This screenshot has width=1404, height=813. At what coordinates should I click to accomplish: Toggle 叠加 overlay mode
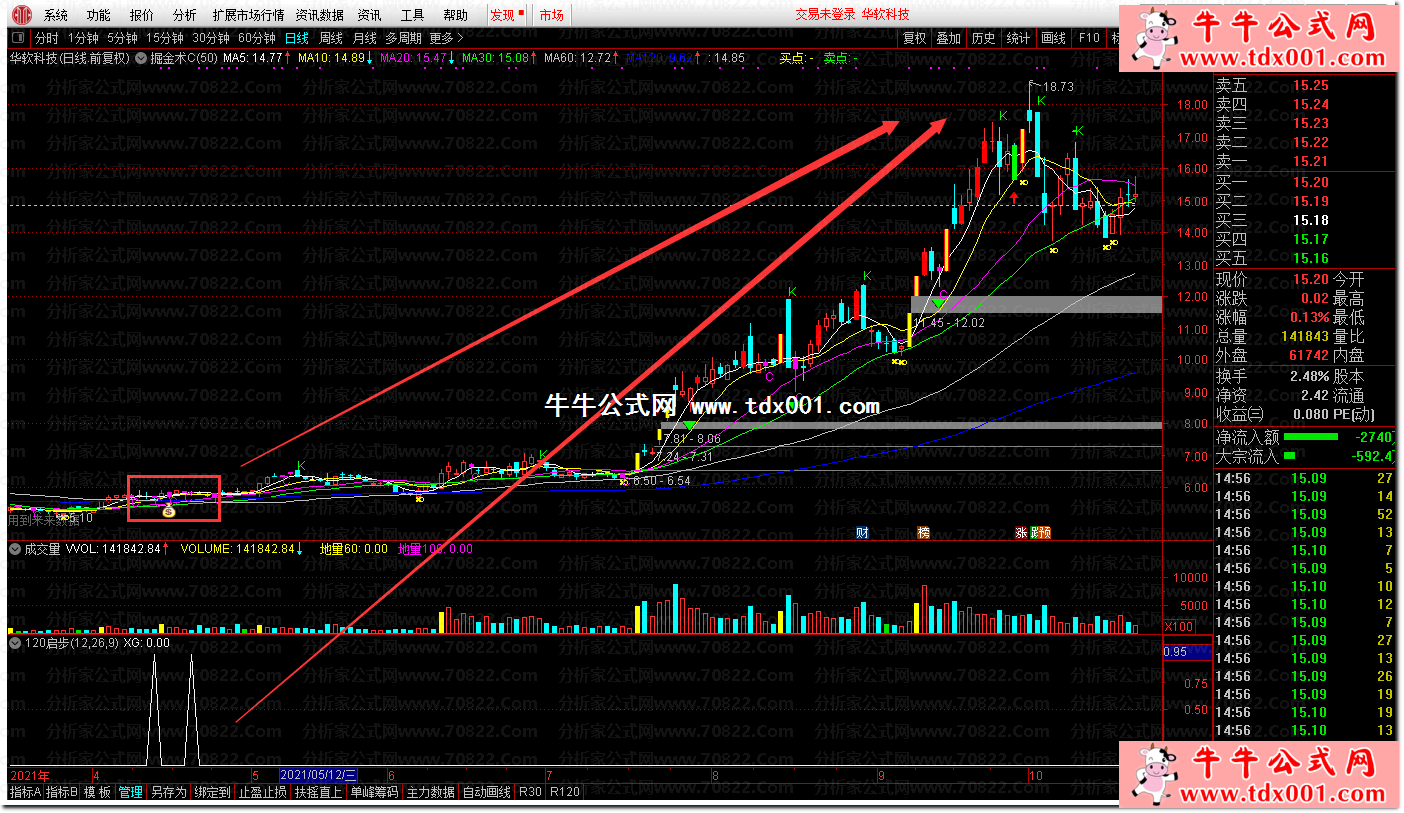(x=948, y=38)
